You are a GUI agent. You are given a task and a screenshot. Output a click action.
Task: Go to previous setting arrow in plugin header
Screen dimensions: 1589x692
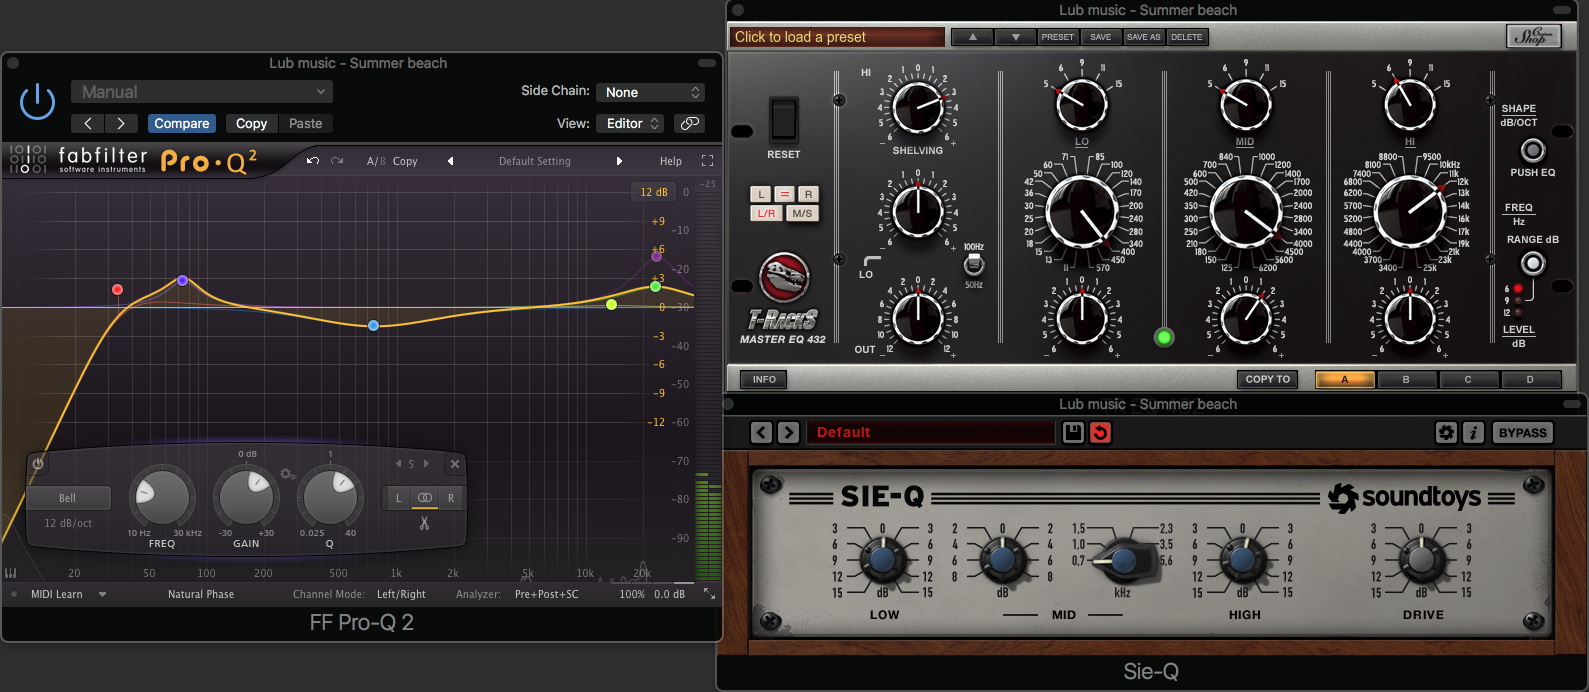point(88,123)
